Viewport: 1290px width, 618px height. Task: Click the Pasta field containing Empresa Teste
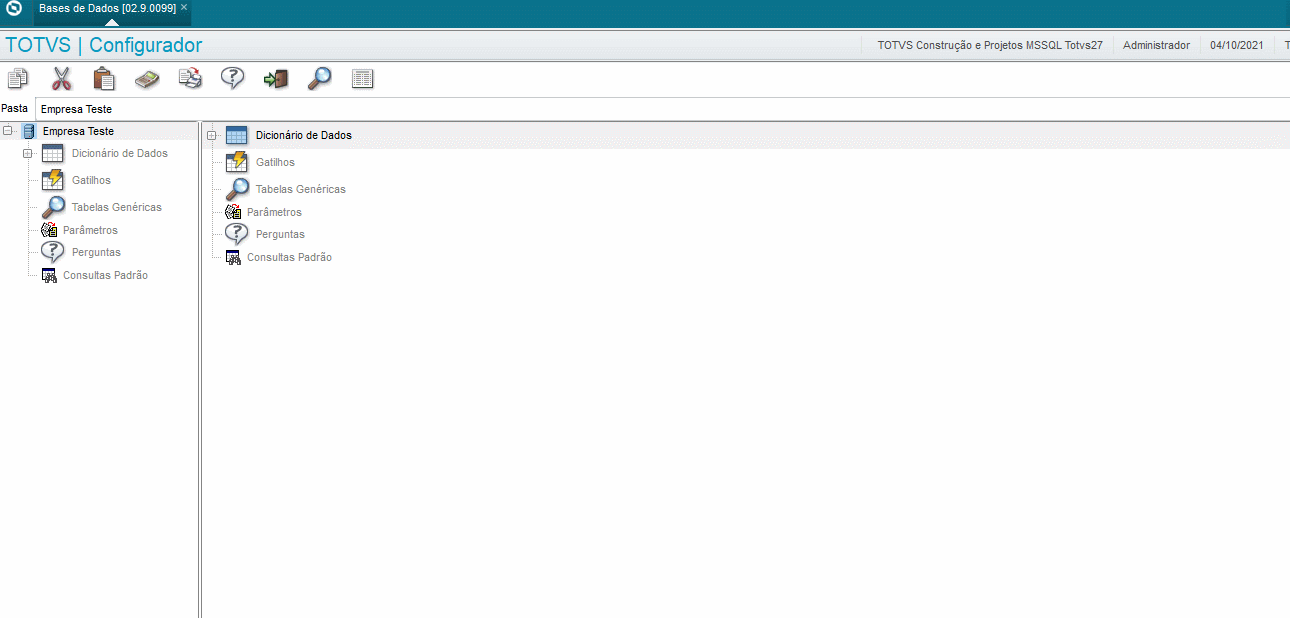pyautogui.click(x=660, y=109)
